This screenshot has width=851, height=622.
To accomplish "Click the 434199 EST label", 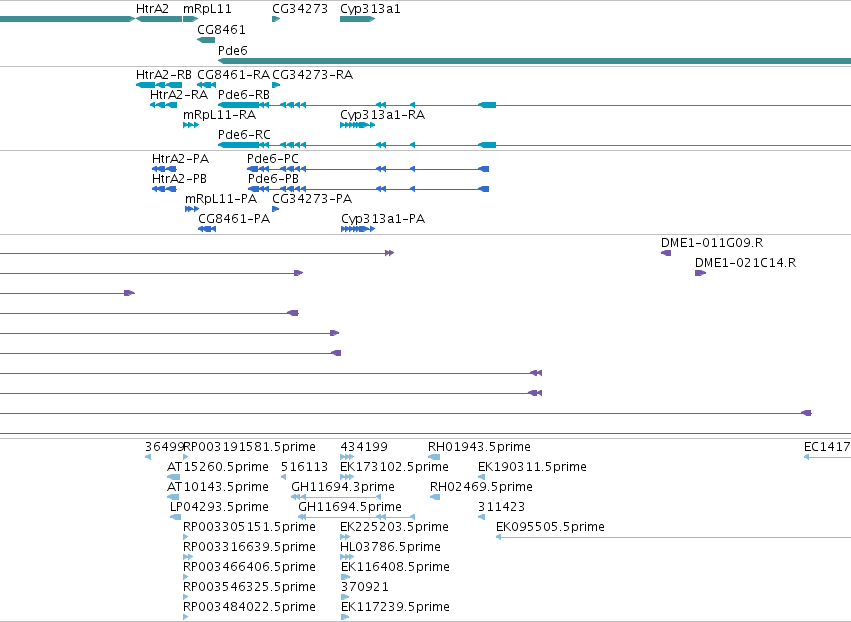I will tap(364, 447).
